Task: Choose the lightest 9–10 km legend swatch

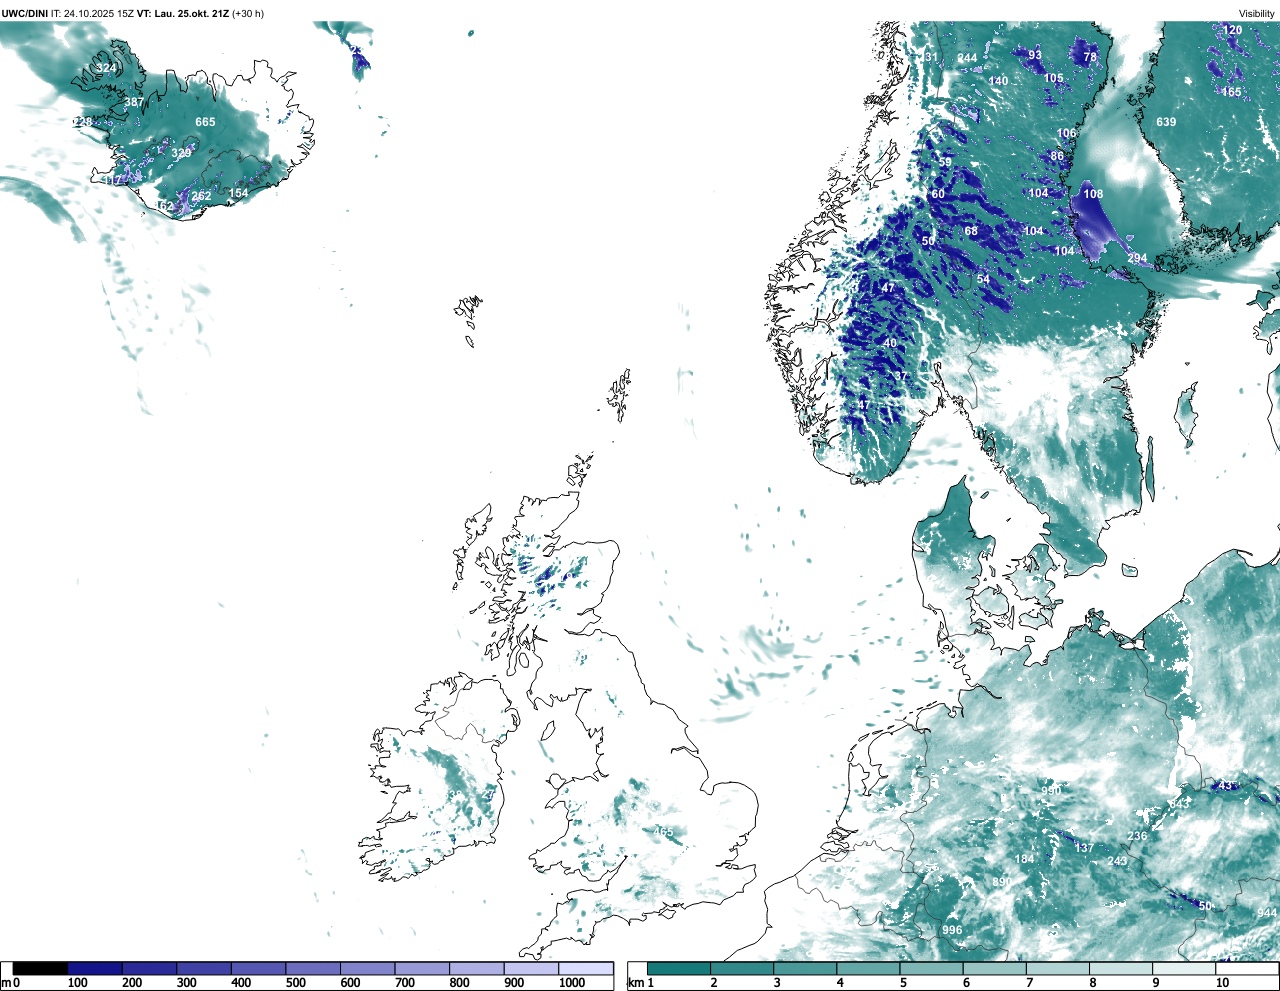Action: coord(1183,968)
